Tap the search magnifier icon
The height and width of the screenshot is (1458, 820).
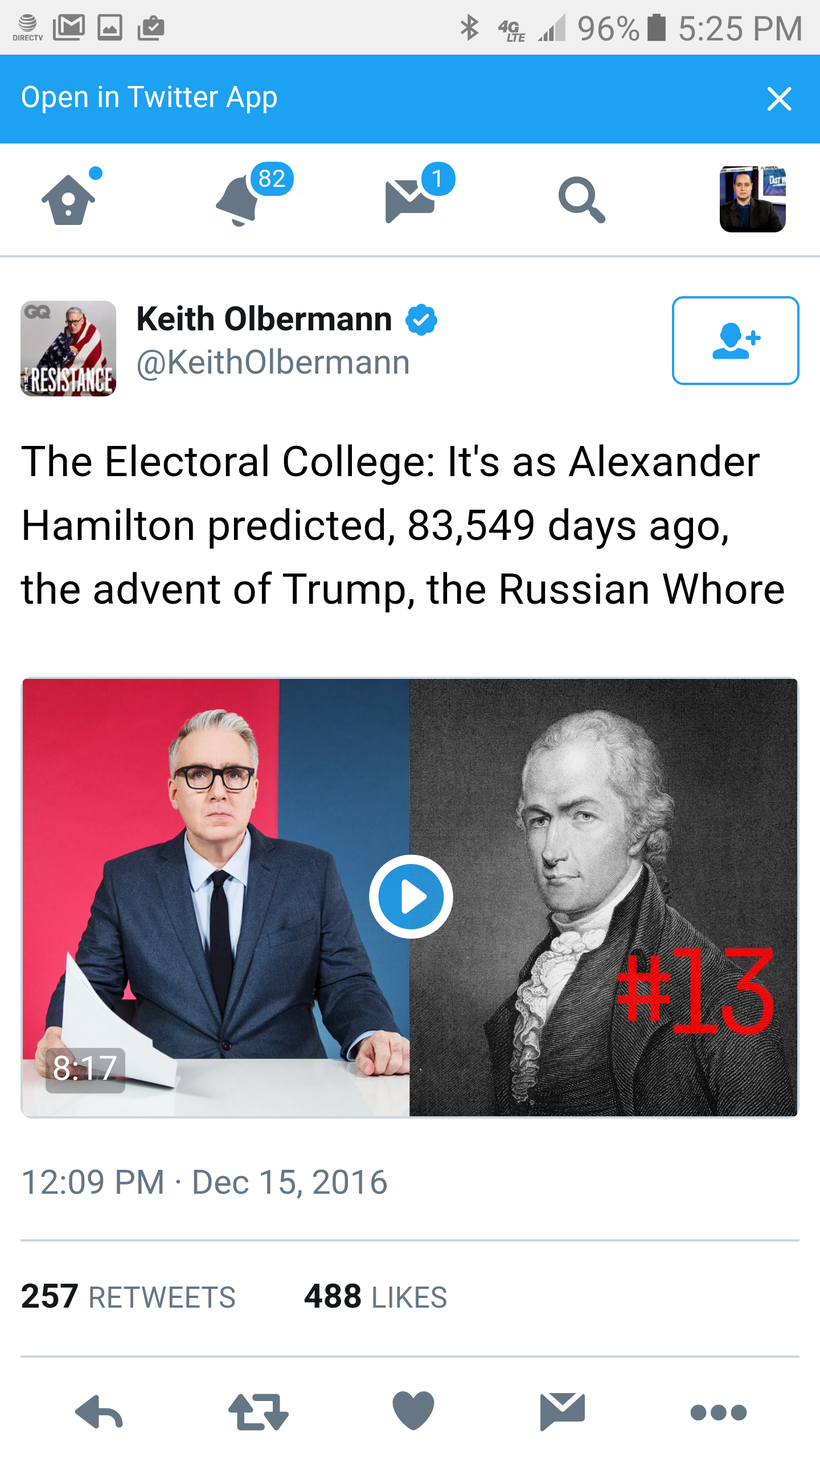pyautogui.click(x=581, y=200)
